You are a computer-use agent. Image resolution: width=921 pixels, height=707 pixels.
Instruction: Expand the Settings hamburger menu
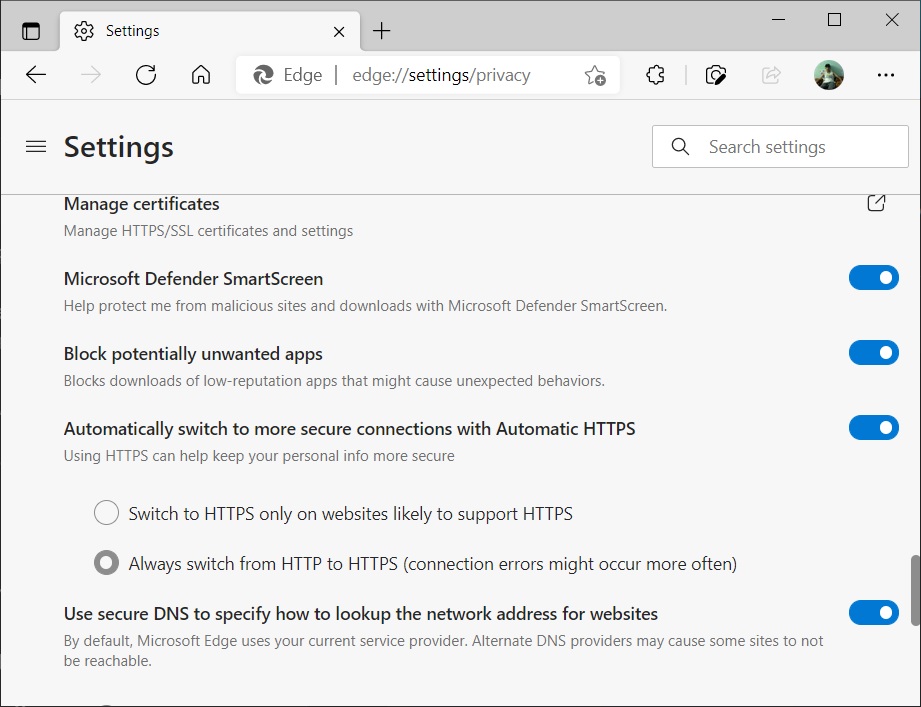[36, 146]
